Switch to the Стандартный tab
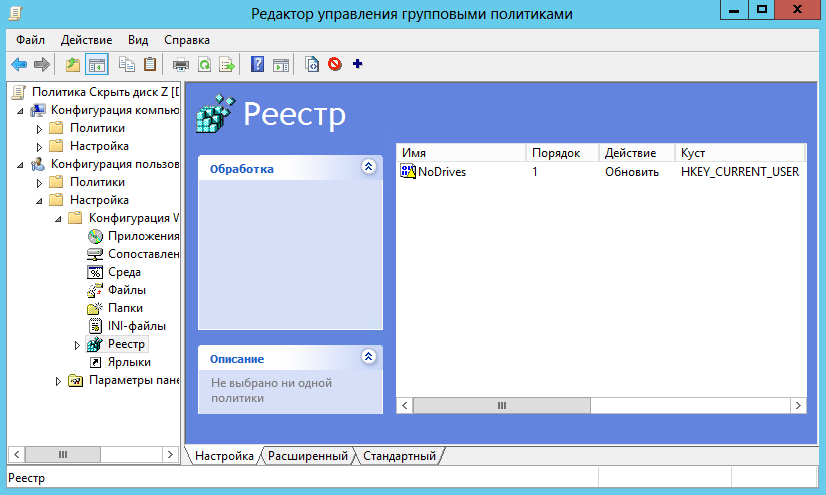The image size is (826, 495). (x=399, y=456)
